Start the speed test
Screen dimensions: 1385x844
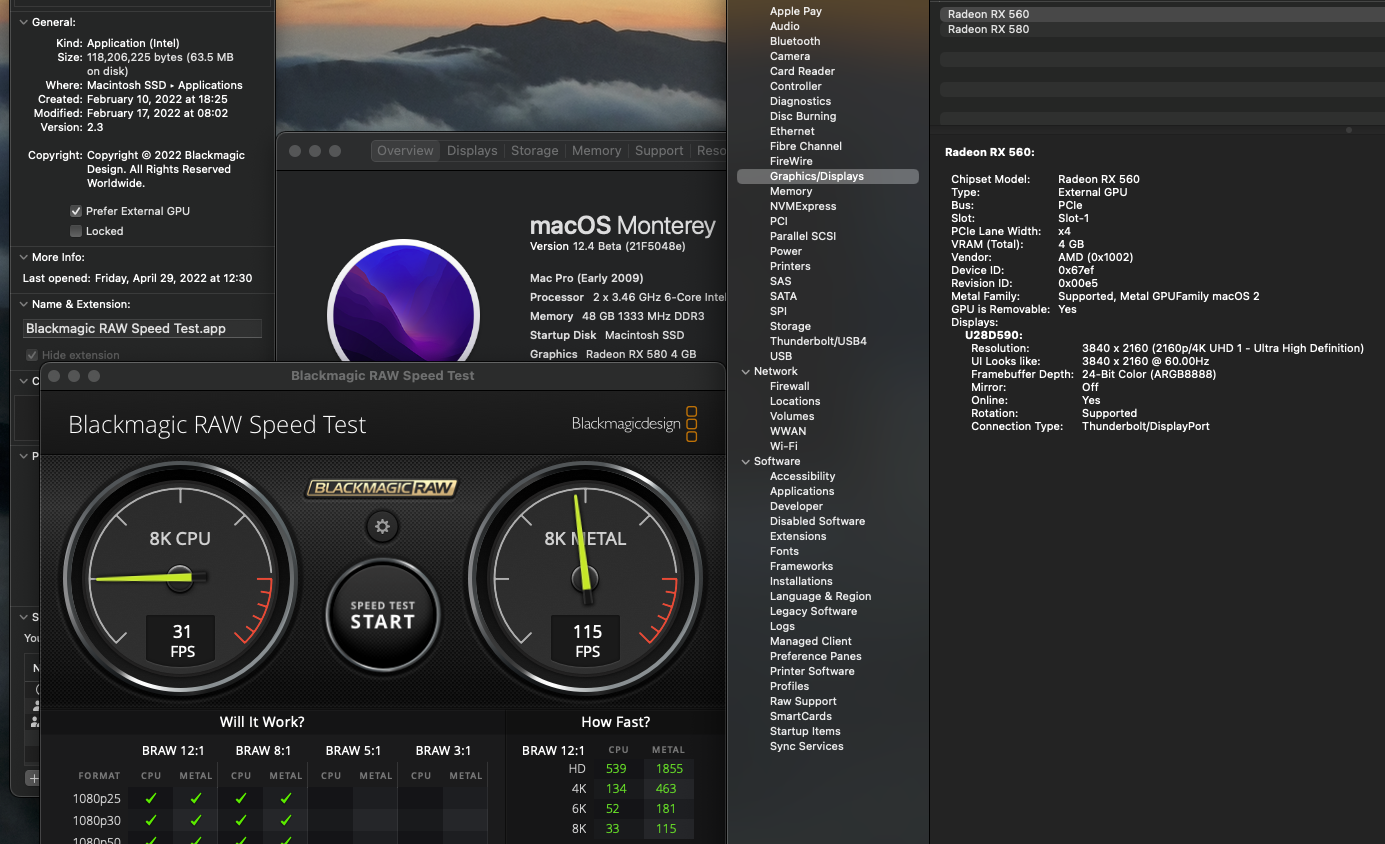coord(382,613)
